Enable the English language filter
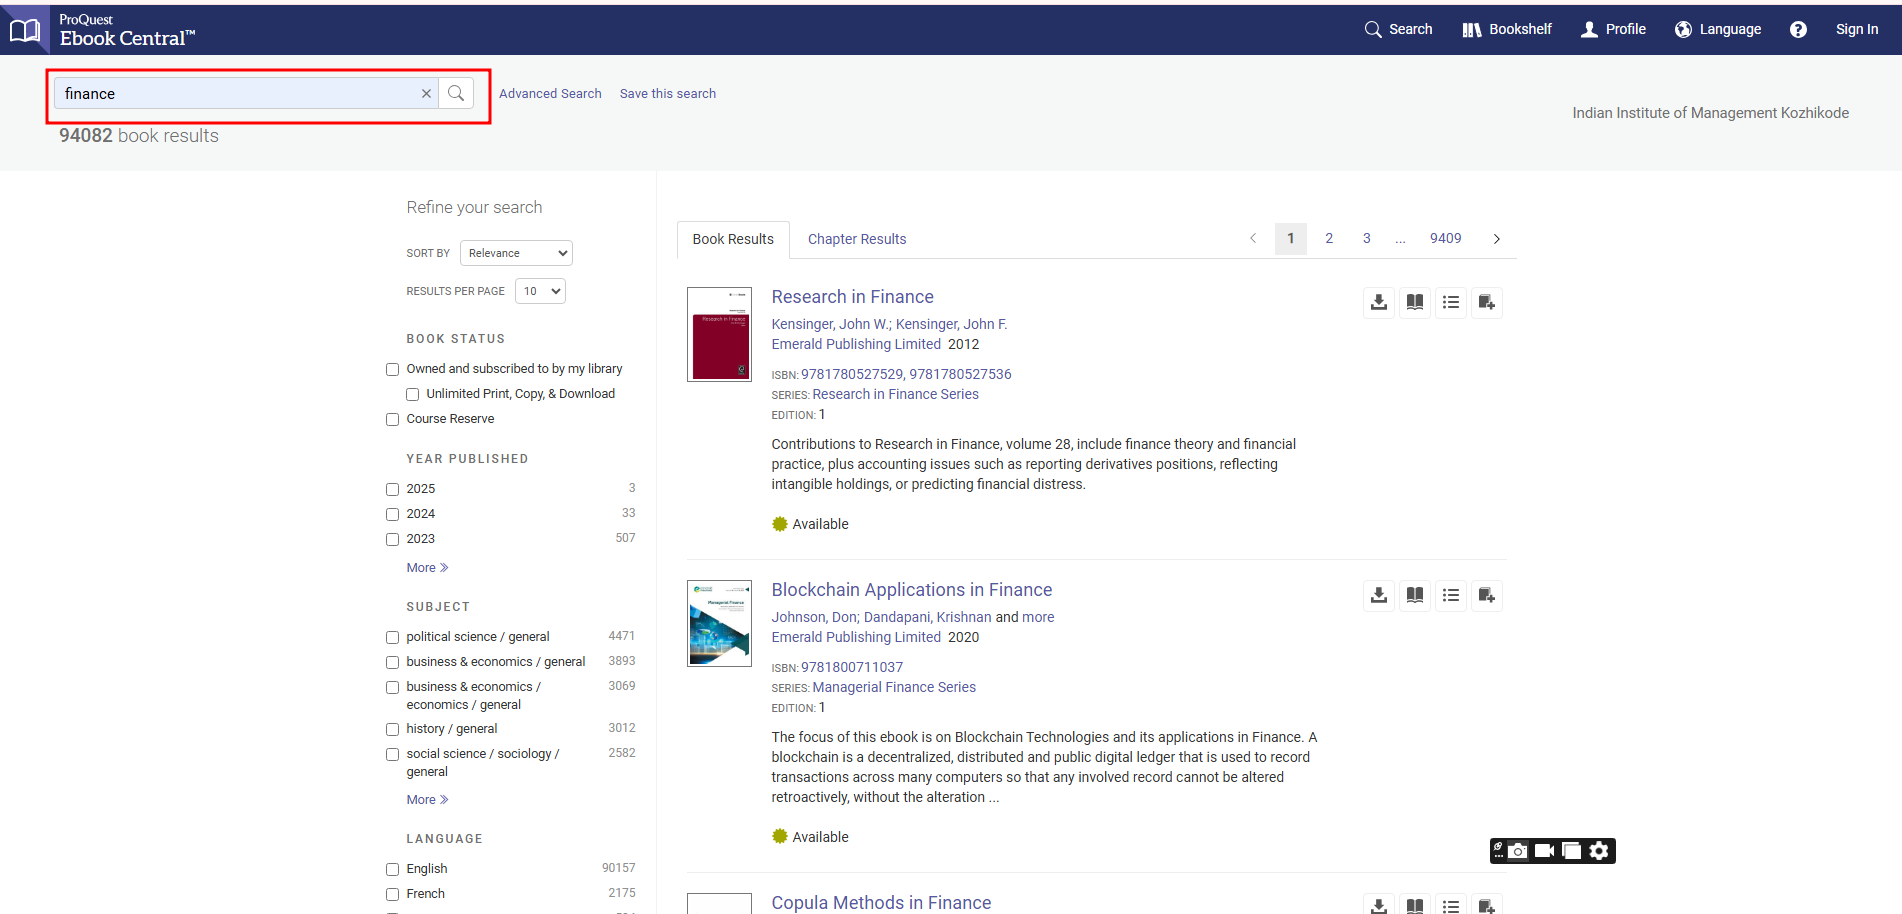The width and height of the screenshot is (1902, 914). pyautogui.click(x=393, y=870)
